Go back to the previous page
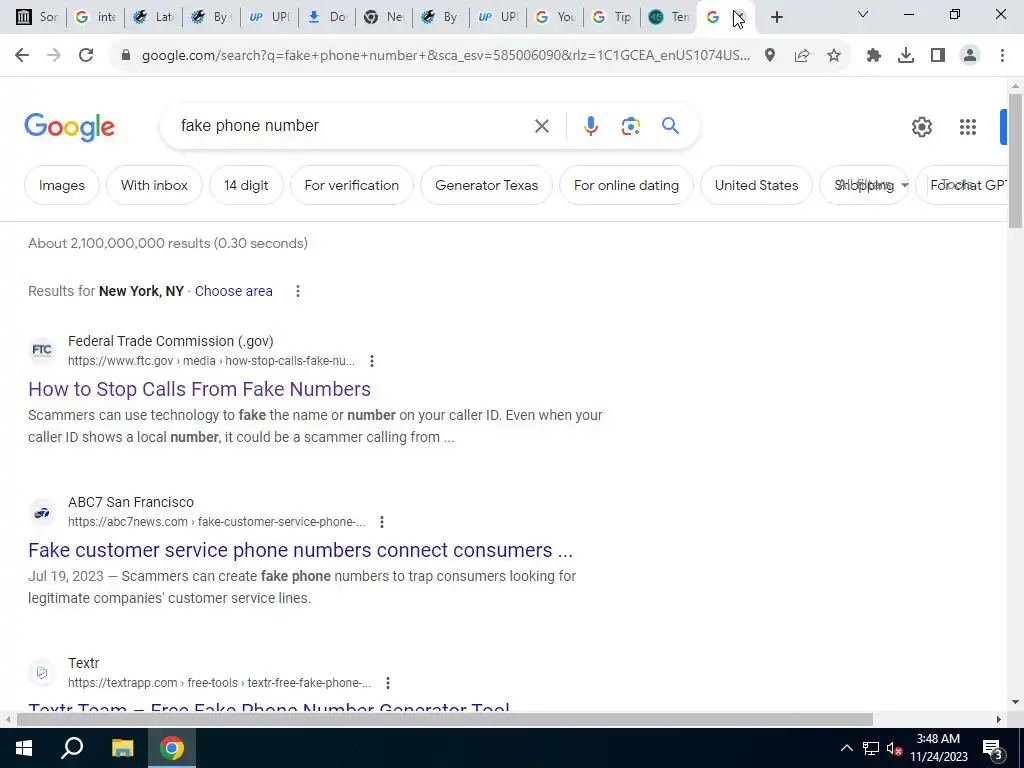The height and width of the screenshot is (768, 1024). (x=22, y=56)
